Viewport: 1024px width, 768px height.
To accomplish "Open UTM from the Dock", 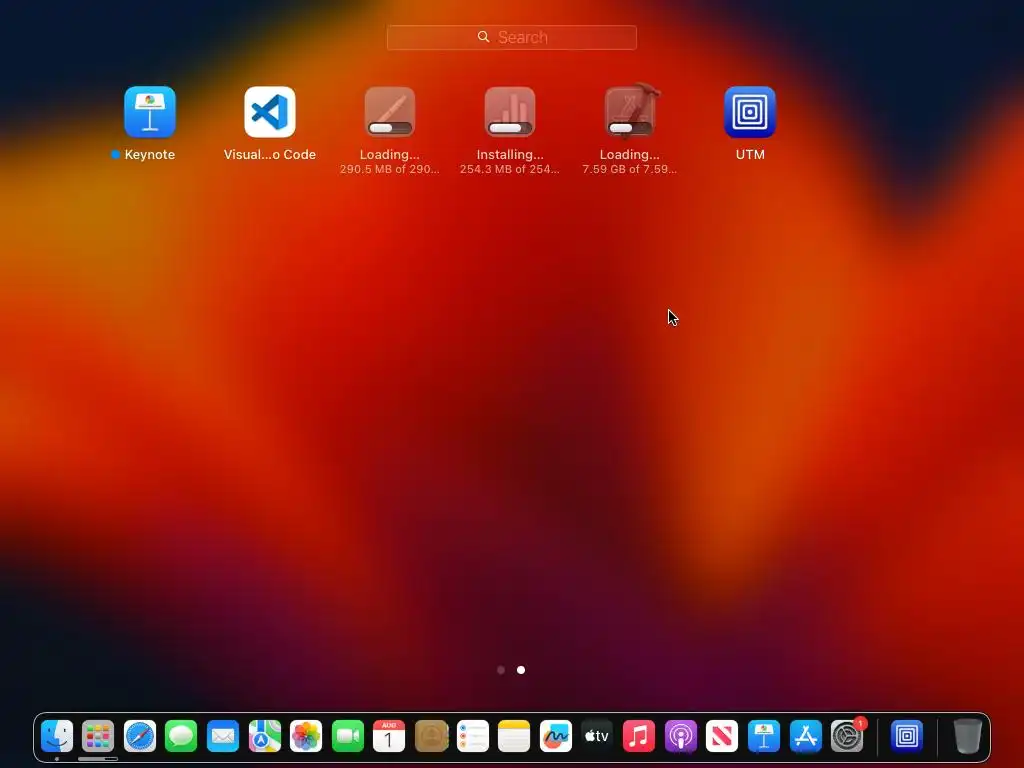I will (x=906, y=736).
